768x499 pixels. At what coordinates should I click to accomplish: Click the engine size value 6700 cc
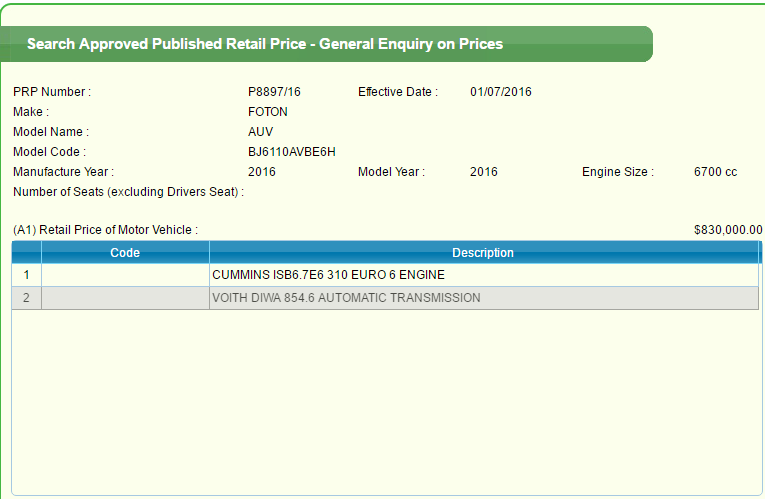tap(715, 172)
